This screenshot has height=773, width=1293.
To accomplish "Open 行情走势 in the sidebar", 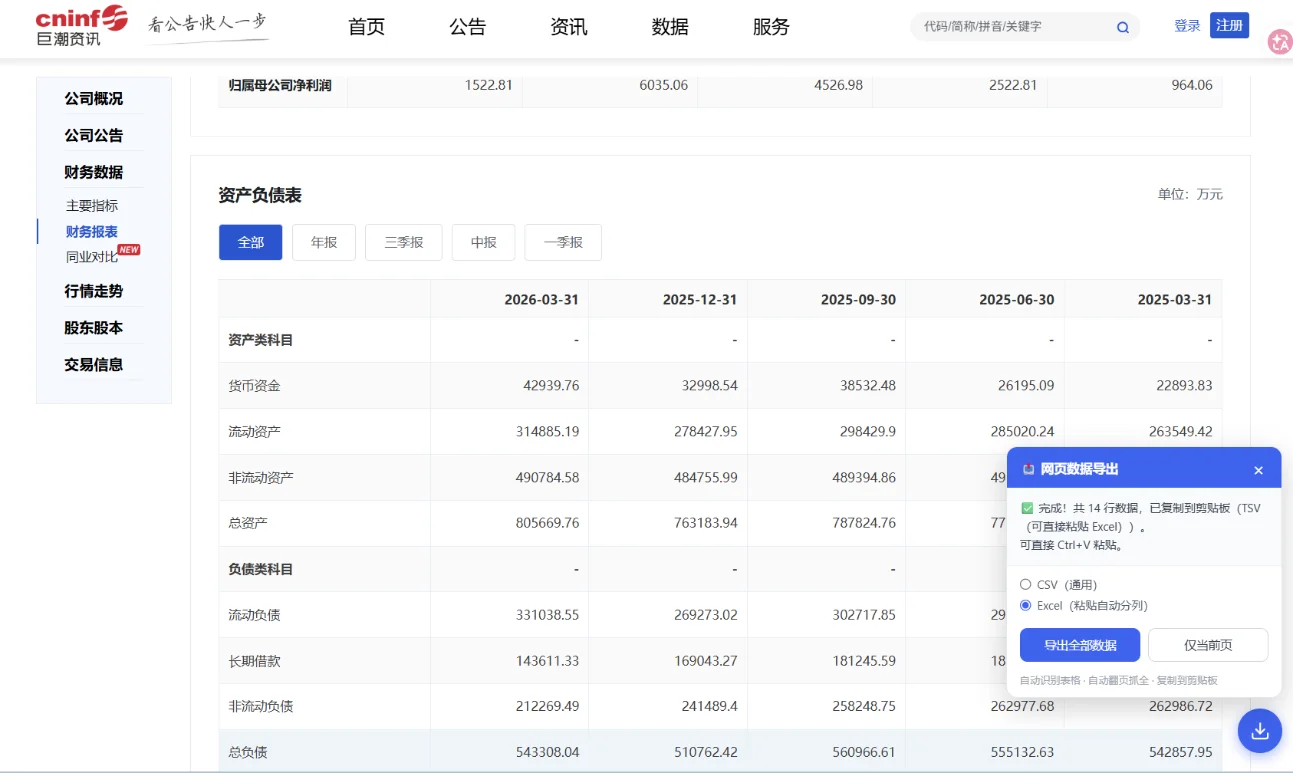I will pyautogui.click(x=94, y=292).
